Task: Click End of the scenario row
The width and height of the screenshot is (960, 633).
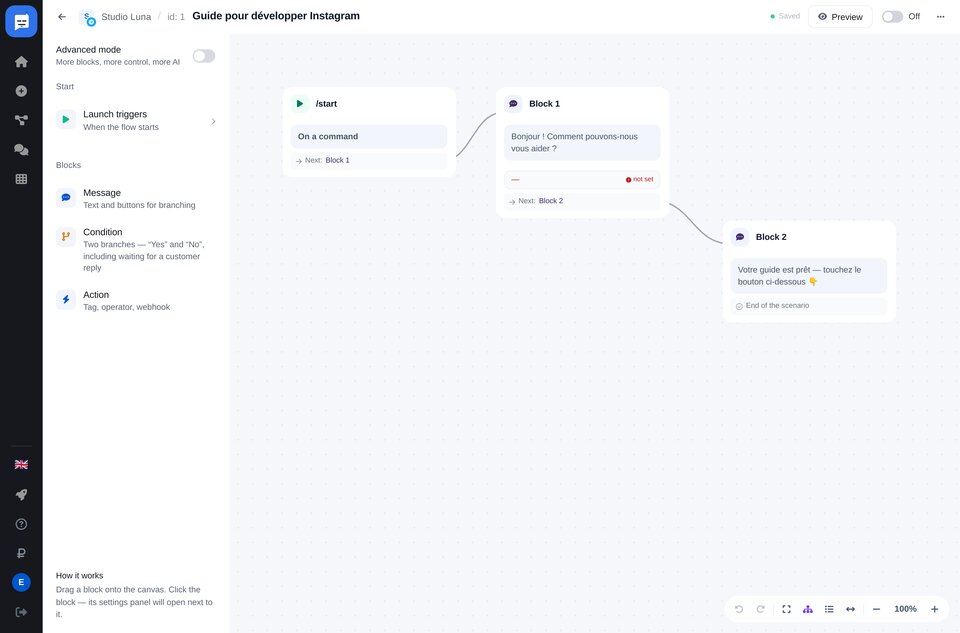Action: tap(808, 305)
